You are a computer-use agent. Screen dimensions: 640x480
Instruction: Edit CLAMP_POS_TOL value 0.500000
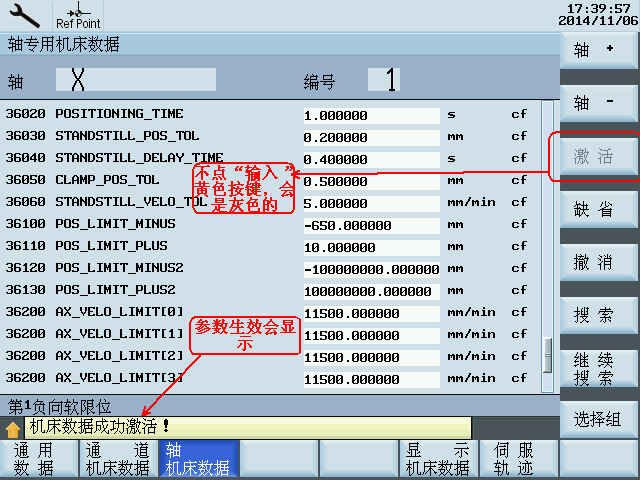click(x=371, y=182)
